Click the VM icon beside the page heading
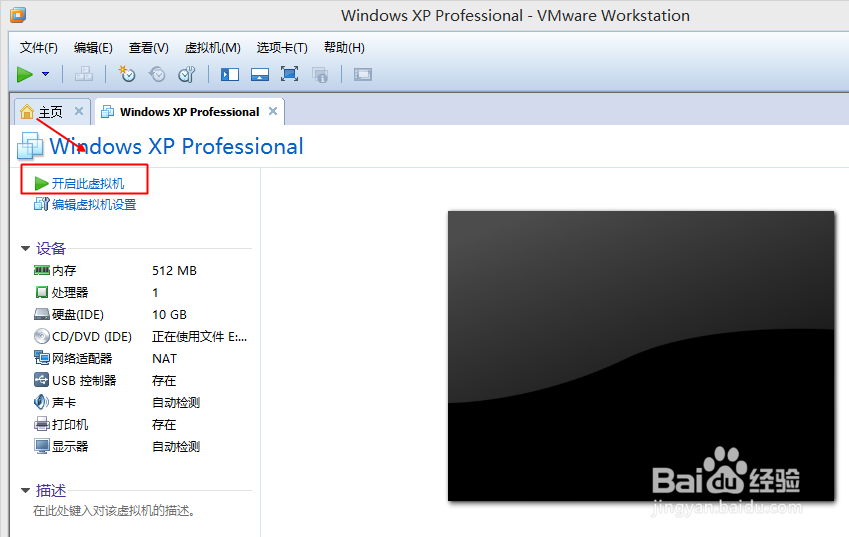The width and height of the screenshot is (849, 537). [30, 146]
